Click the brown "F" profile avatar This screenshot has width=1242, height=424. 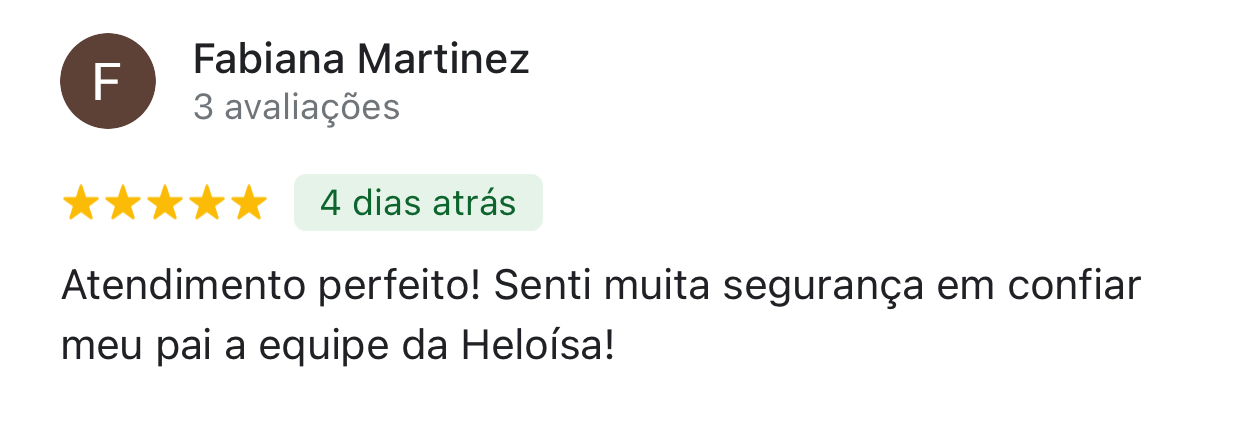[108, 81]
